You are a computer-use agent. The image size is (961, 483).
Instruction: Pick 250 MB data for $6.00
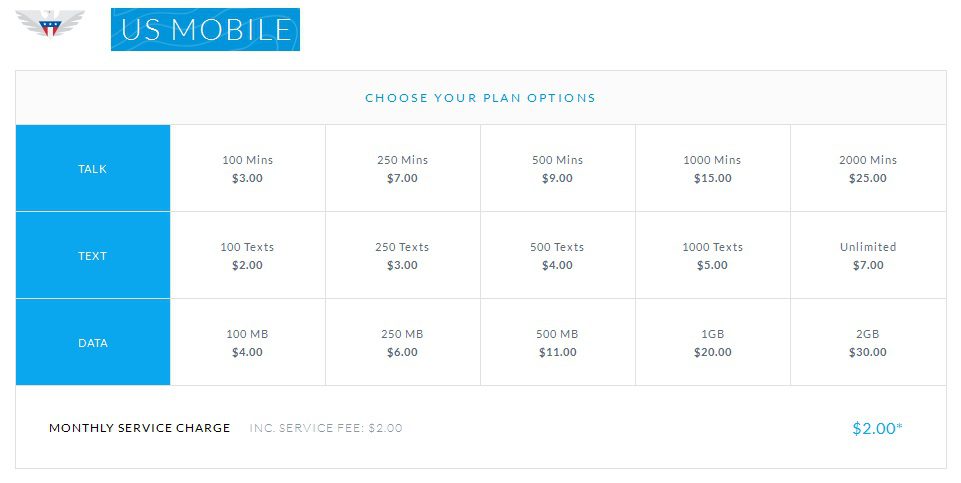coord(403,343)
